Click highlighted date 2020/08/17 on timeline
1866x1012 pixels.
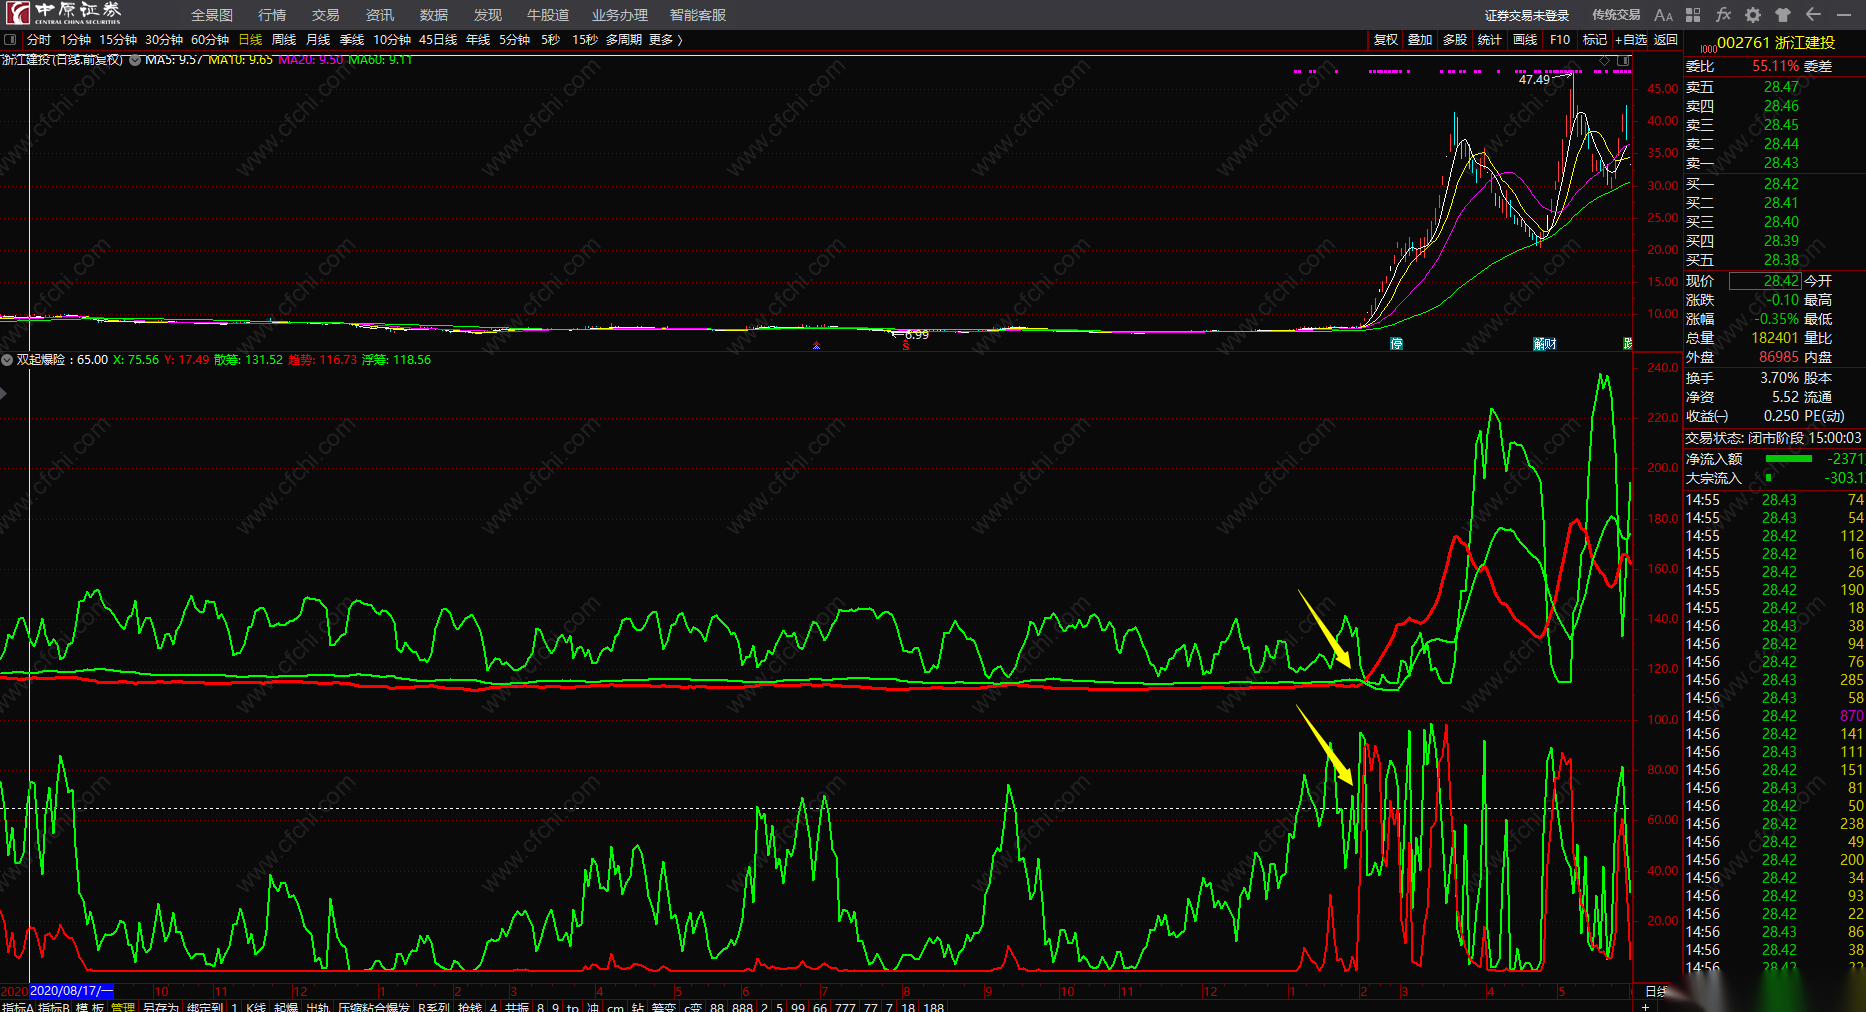(72, 991)
